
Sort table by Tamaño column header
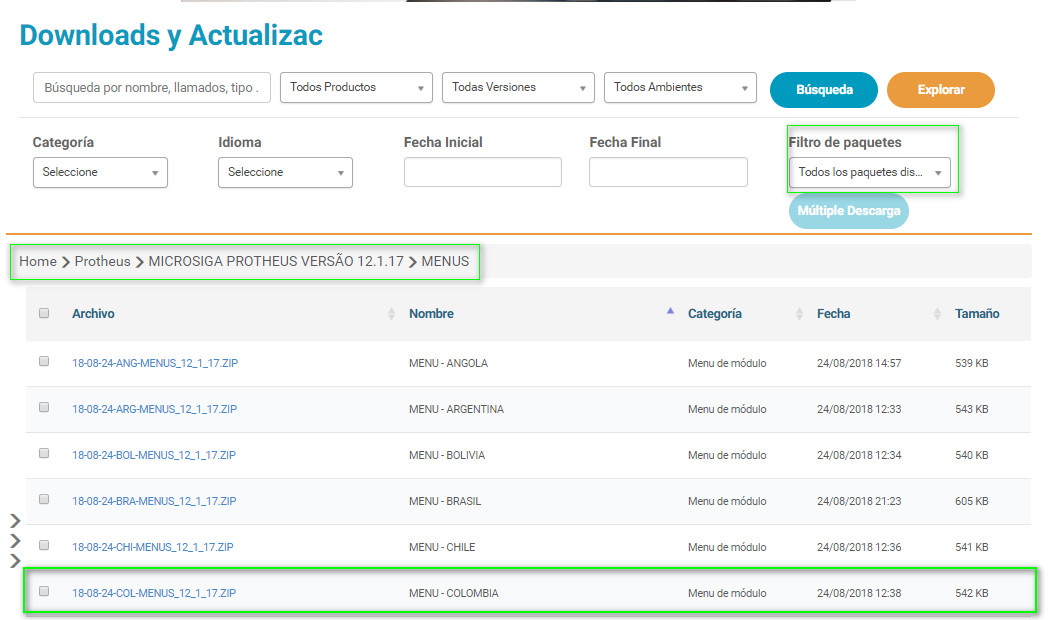[x=977, y=313]
